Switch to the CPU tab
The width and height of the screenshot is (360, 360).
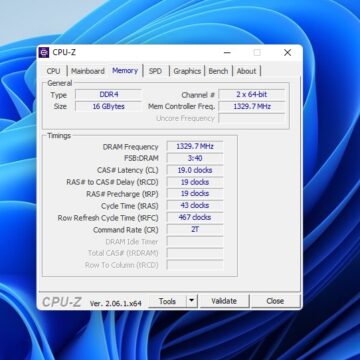[x=53, y=71]
